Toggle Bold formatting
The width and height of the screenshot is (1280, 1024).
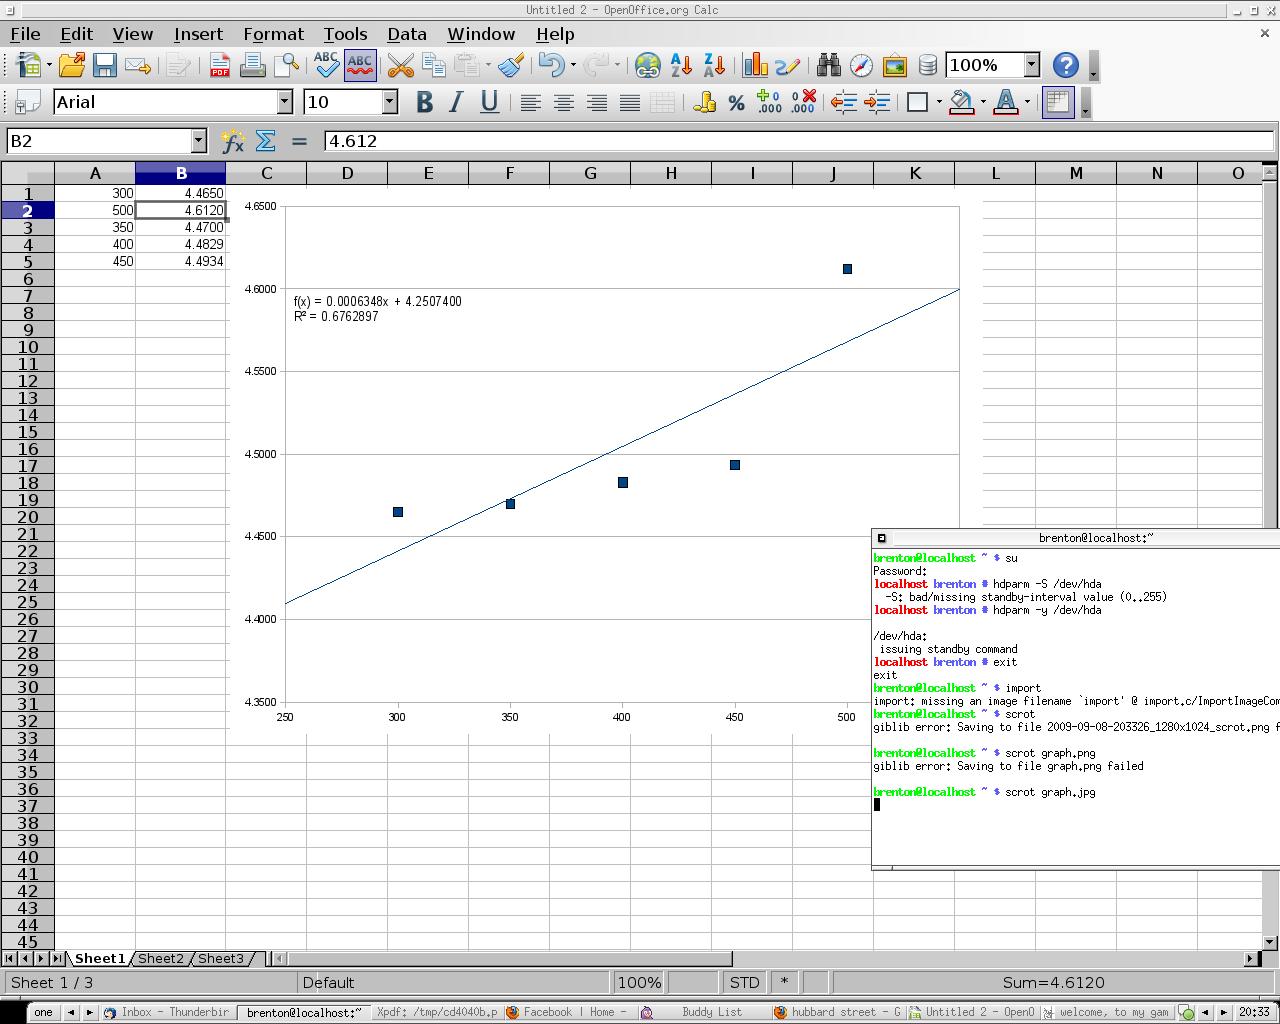click(x=424, y=102)
